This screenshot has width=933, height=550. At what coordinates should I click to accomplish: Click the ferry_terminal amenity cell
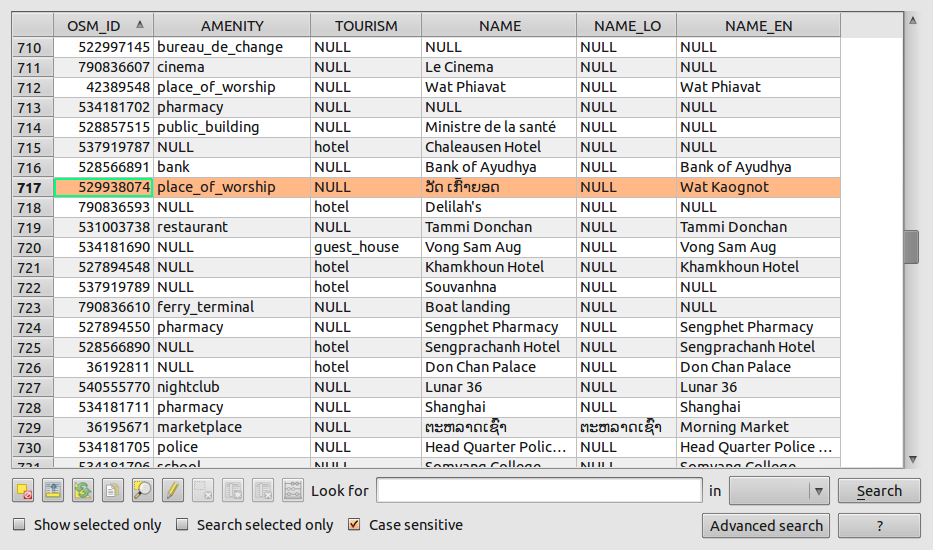click(232, 308)
